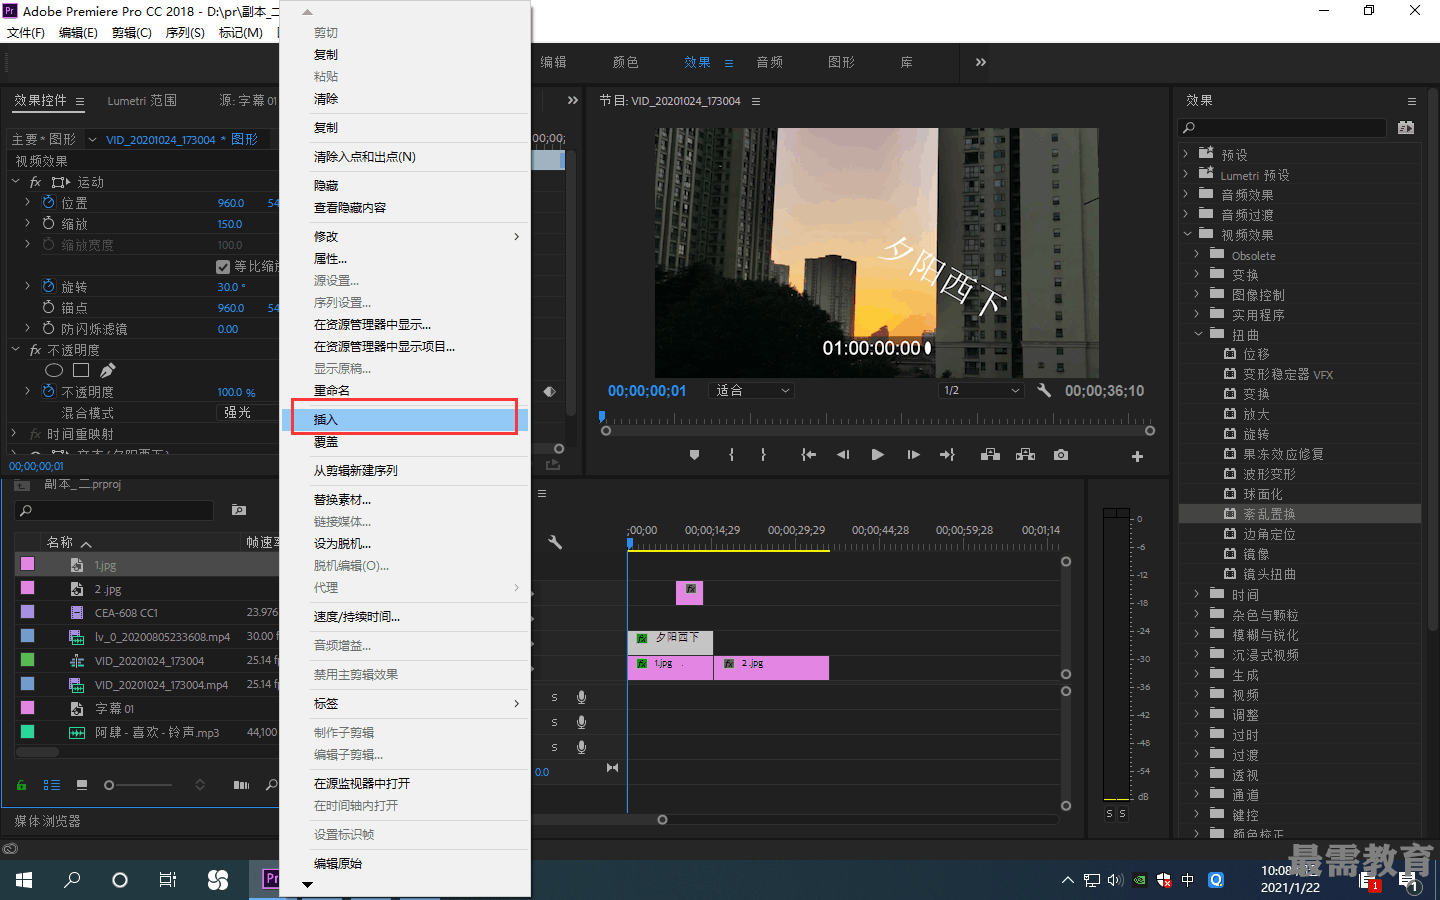This screenshot has height=900, width=1440.
Task: Toggle the 不透明度 fx effect switch
Action: click(35, 350)
